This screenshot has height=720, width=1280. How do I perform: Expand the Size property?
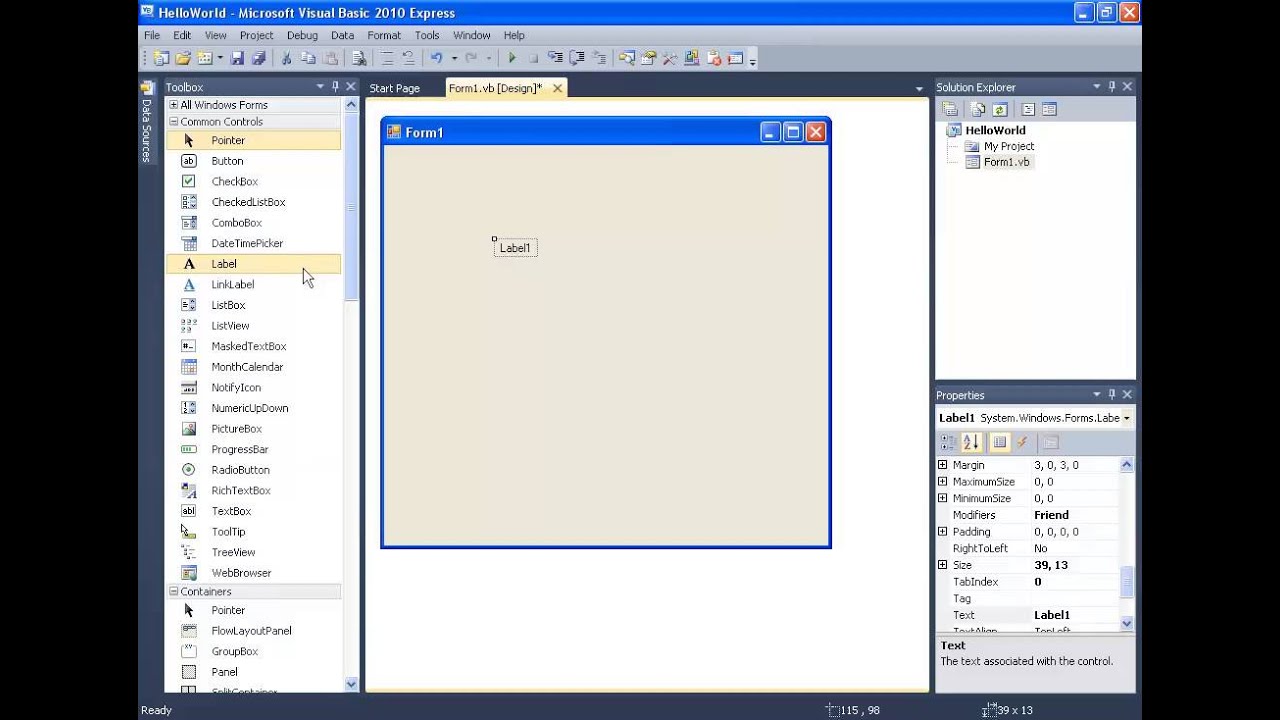[x=942, y=565]
